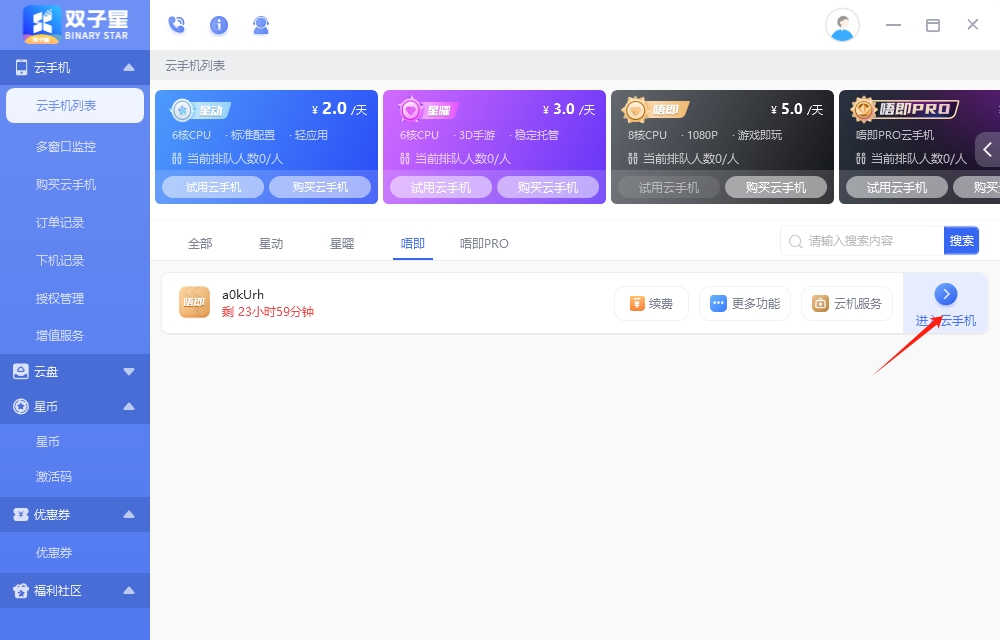Open 更多功能 for device a0kUrh

744,303
